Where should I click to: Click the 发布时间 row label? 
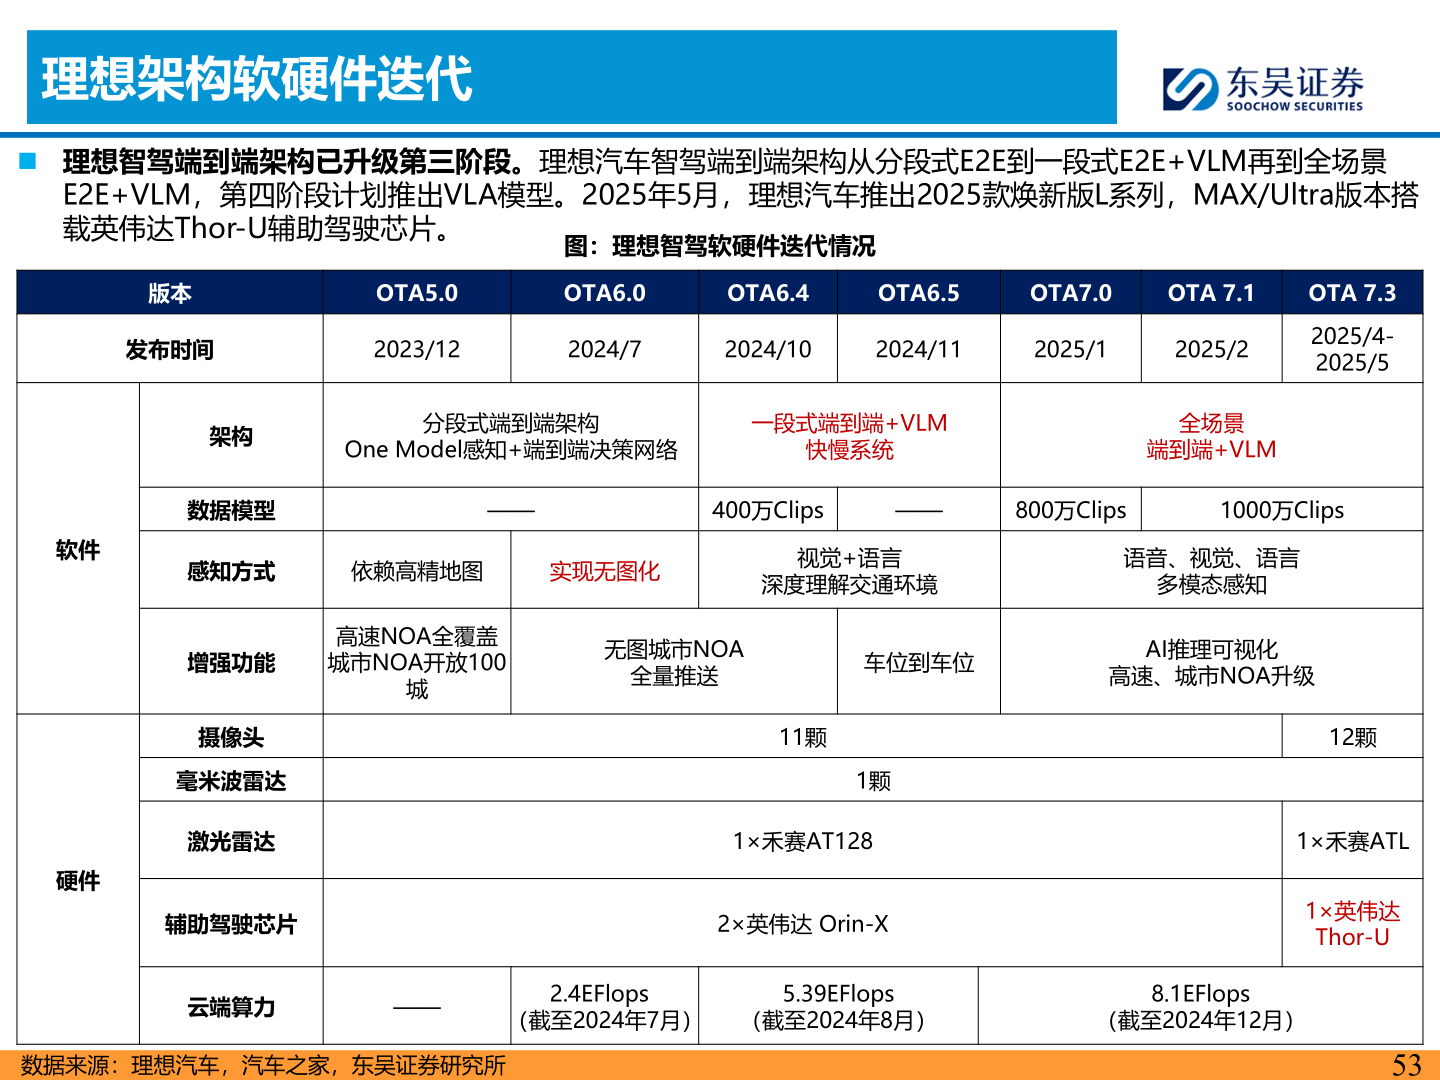pos(168,350)
